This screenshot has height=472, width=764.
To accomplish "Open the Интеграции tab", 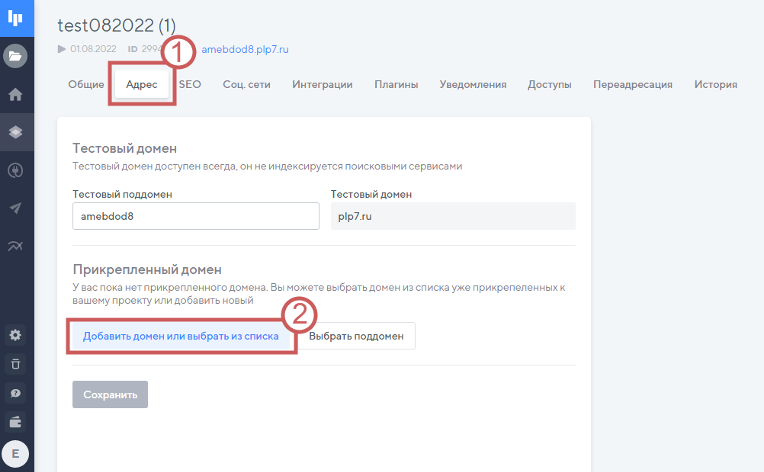I will pos(322,85).
